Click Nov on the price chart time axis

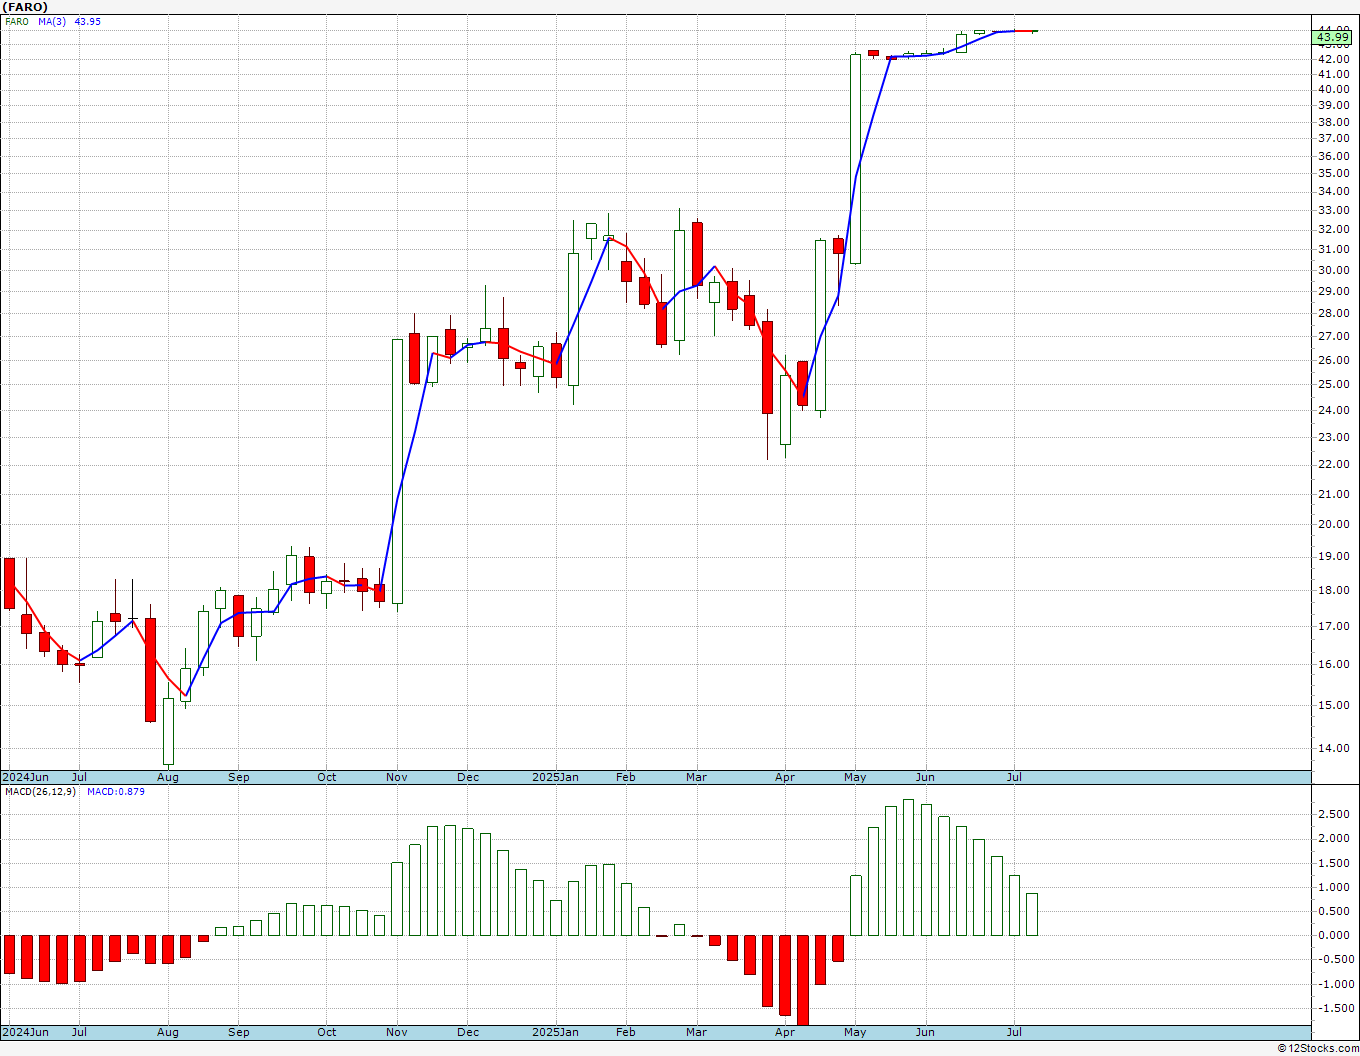(x=397, y=777)
